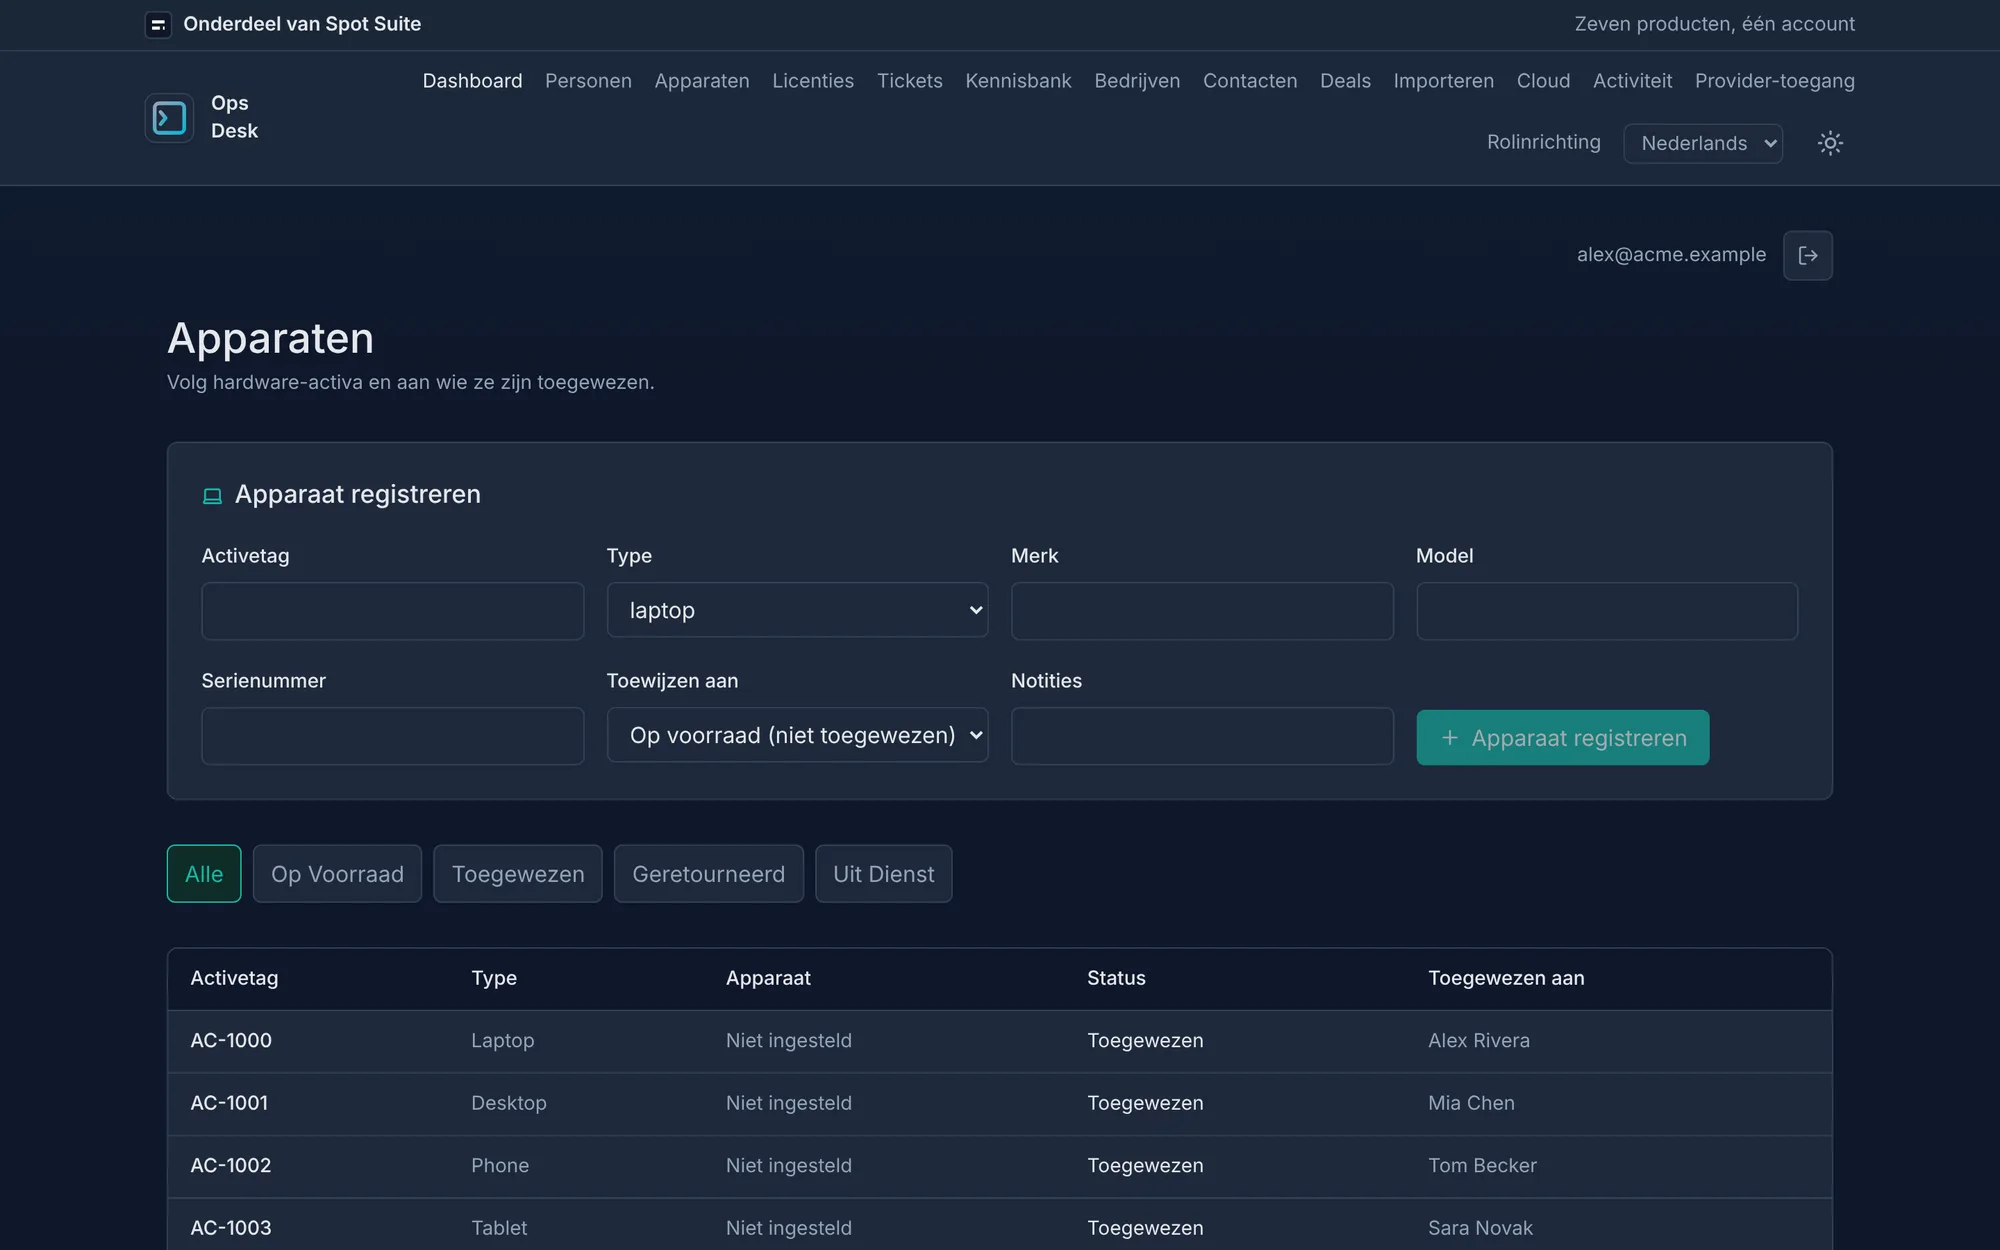Submit the Apparaat registreren button

(x=1562, y=738)
